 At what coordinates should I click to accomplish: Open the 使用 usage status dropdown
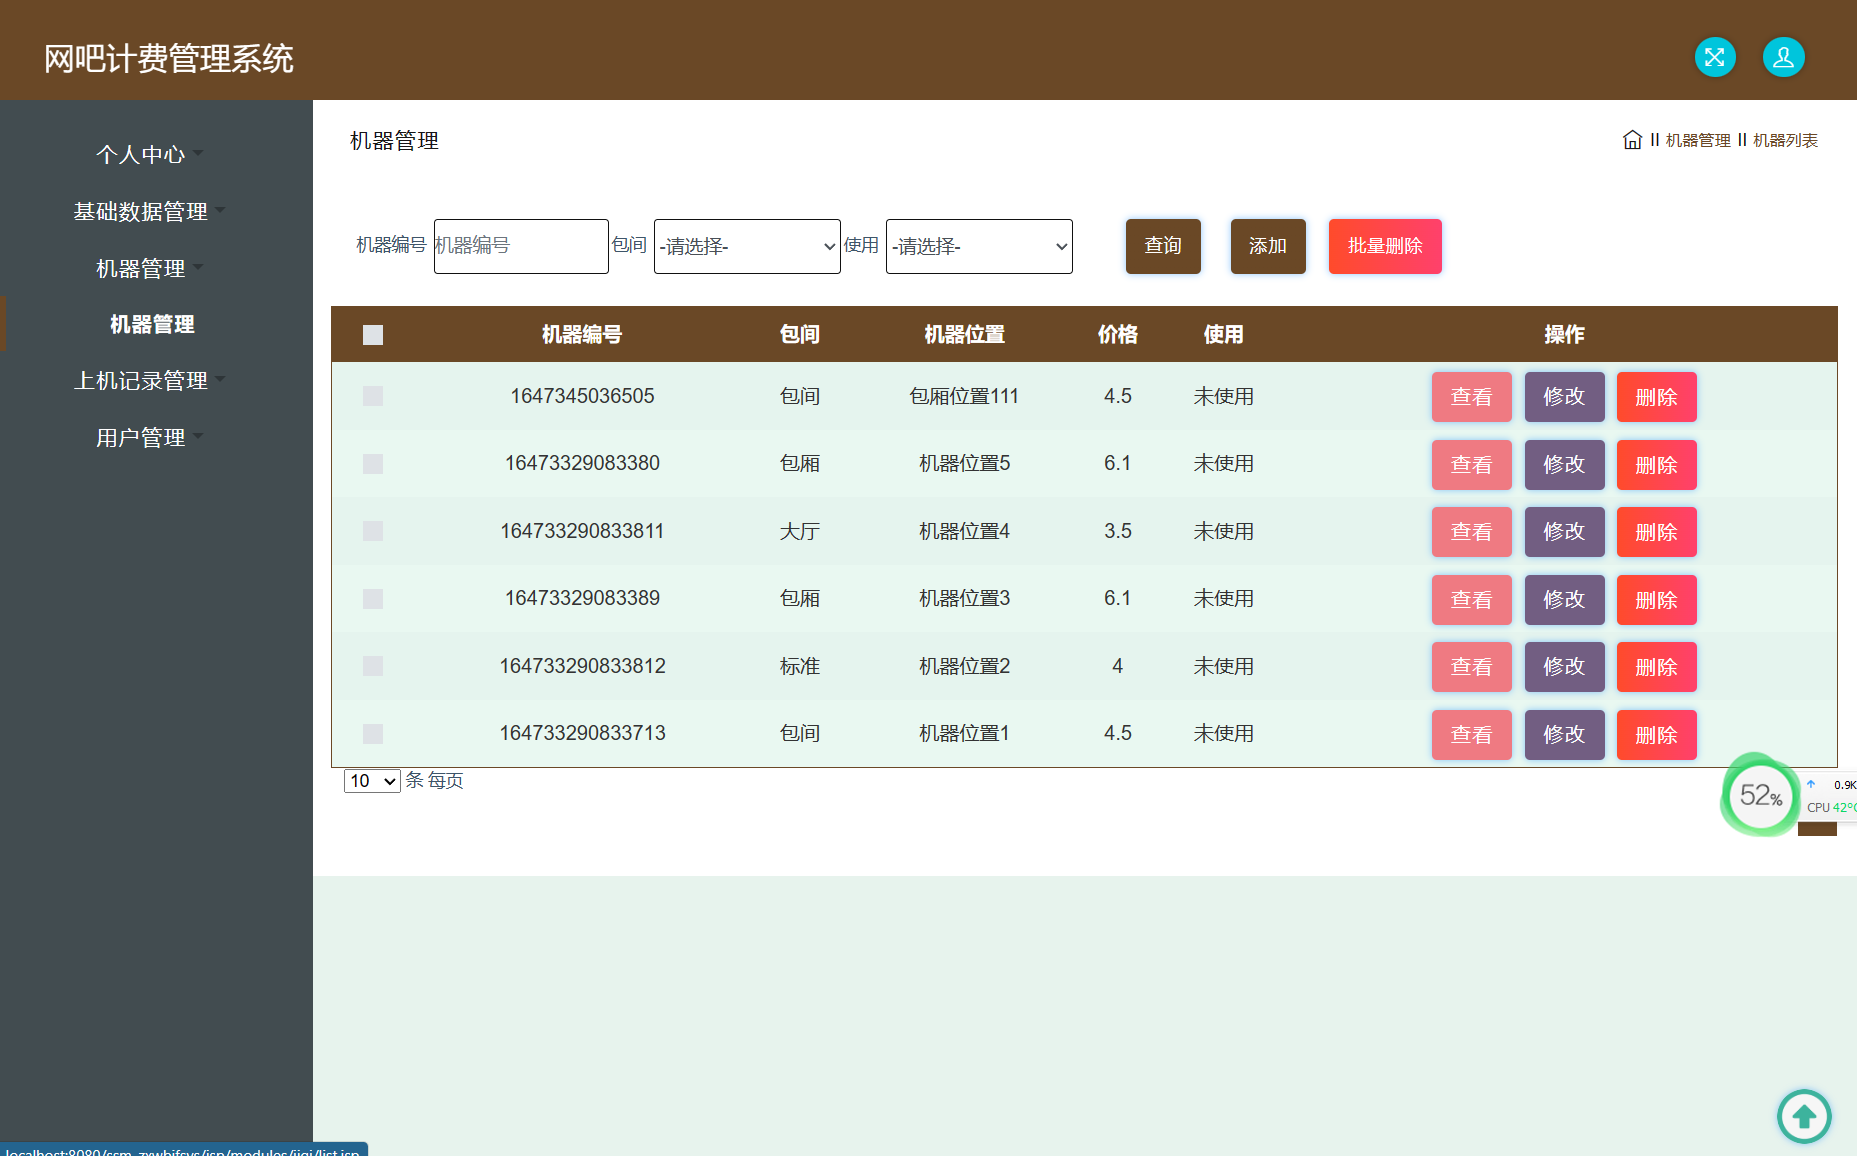[x=978, y=246]
